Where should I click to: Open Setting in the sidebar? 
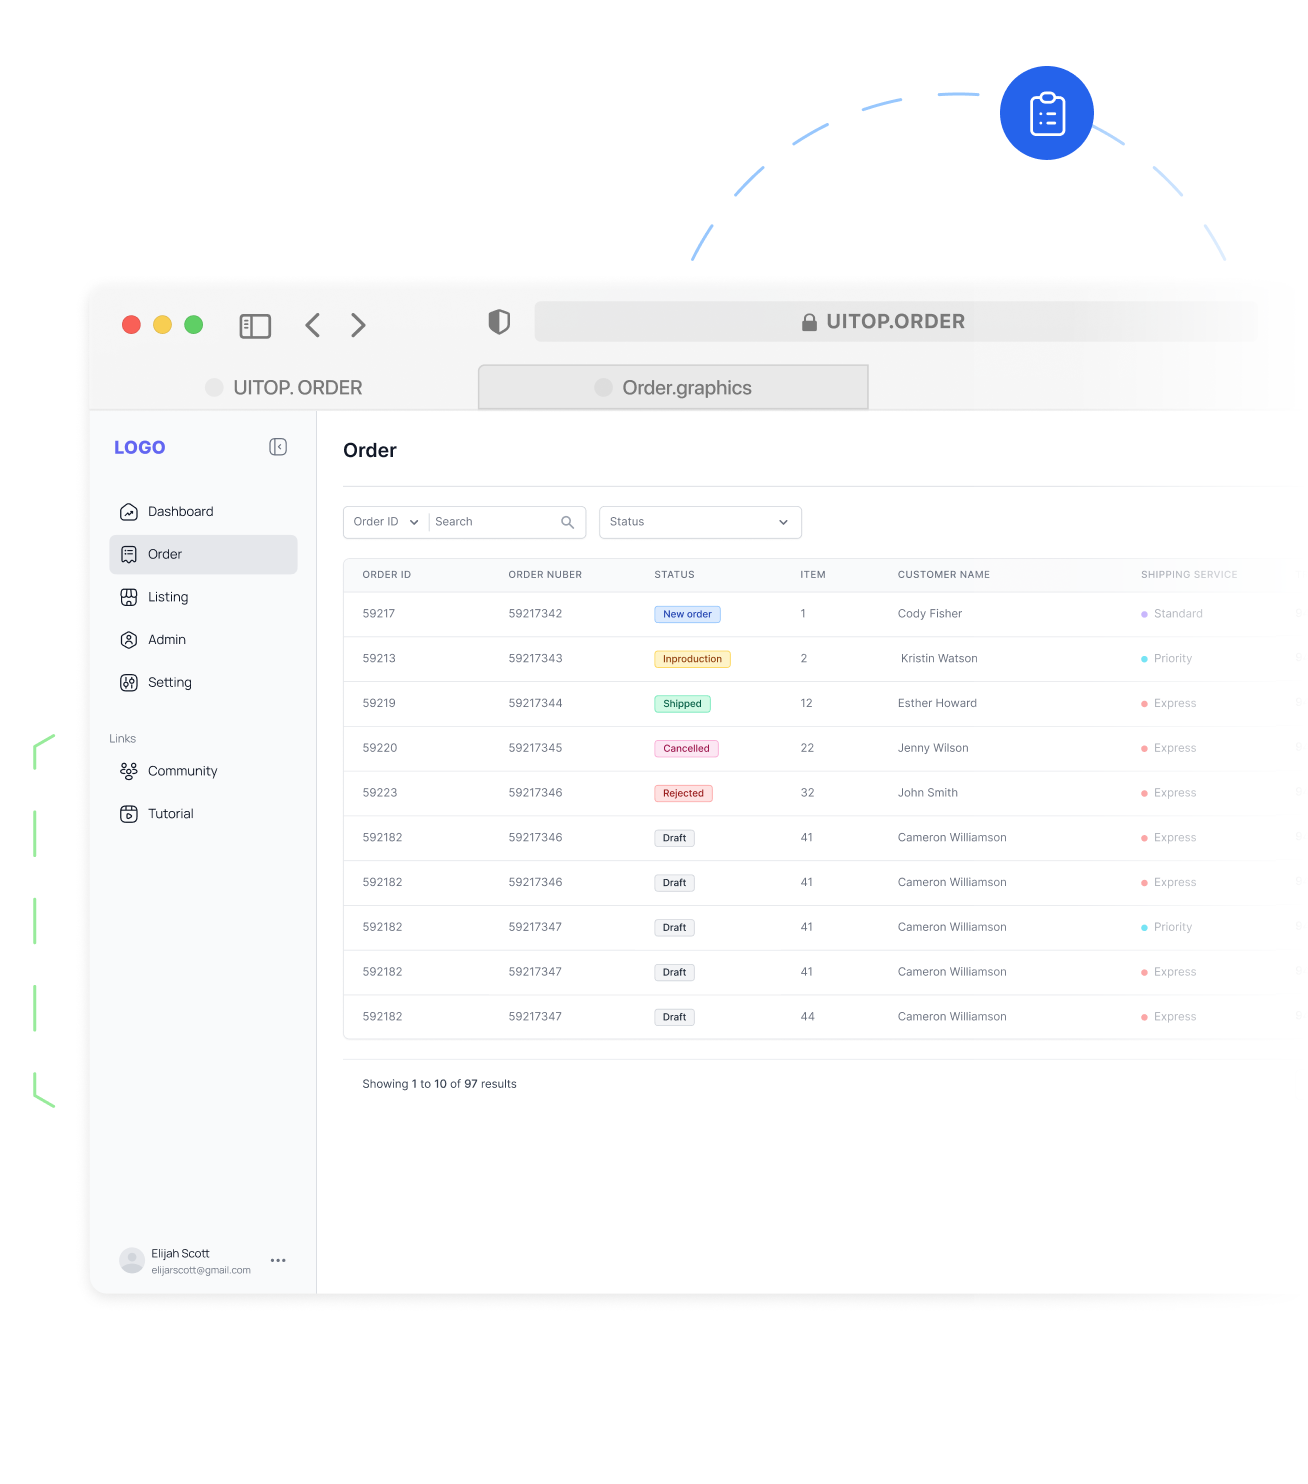click(169, 683)
